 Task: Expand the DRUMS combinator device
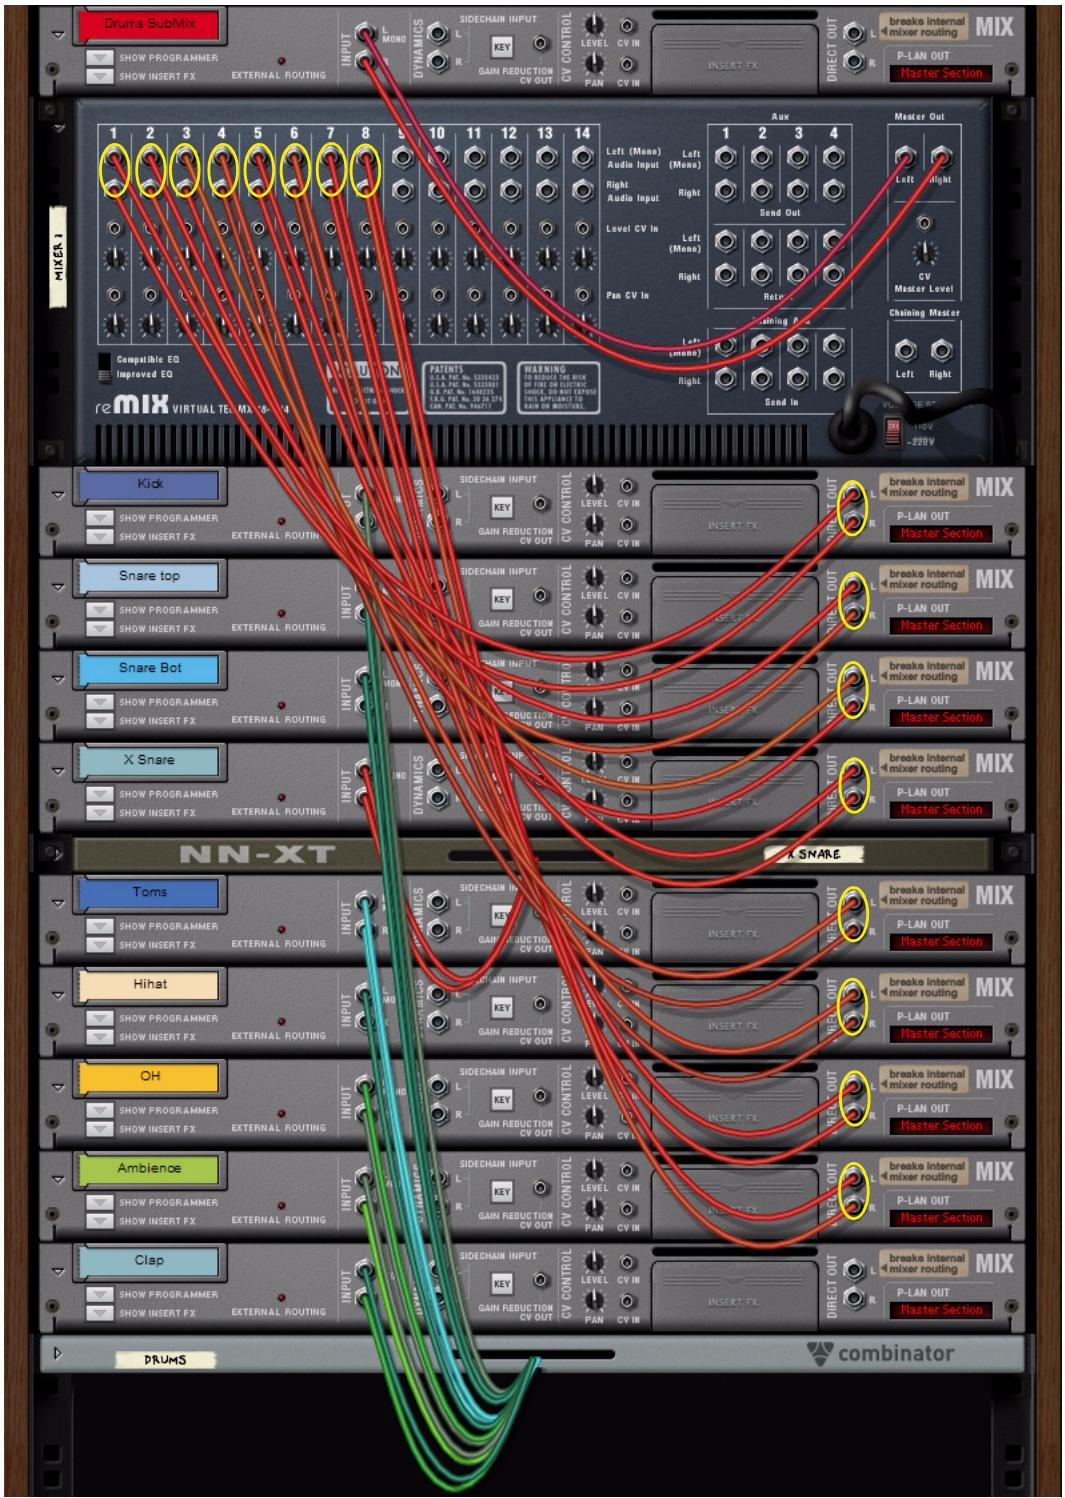click(x=58, y=1353)
